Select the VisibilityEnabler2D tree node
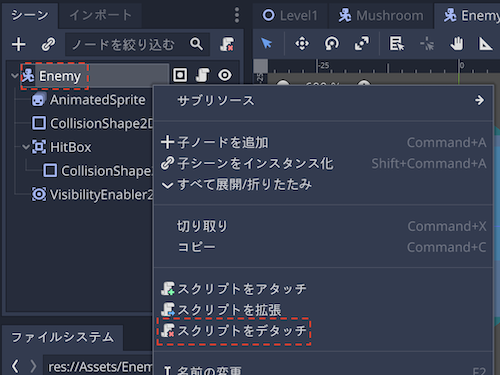Image resolution: width=500 pixels, height=375 pixels. (x=101, y=194)
